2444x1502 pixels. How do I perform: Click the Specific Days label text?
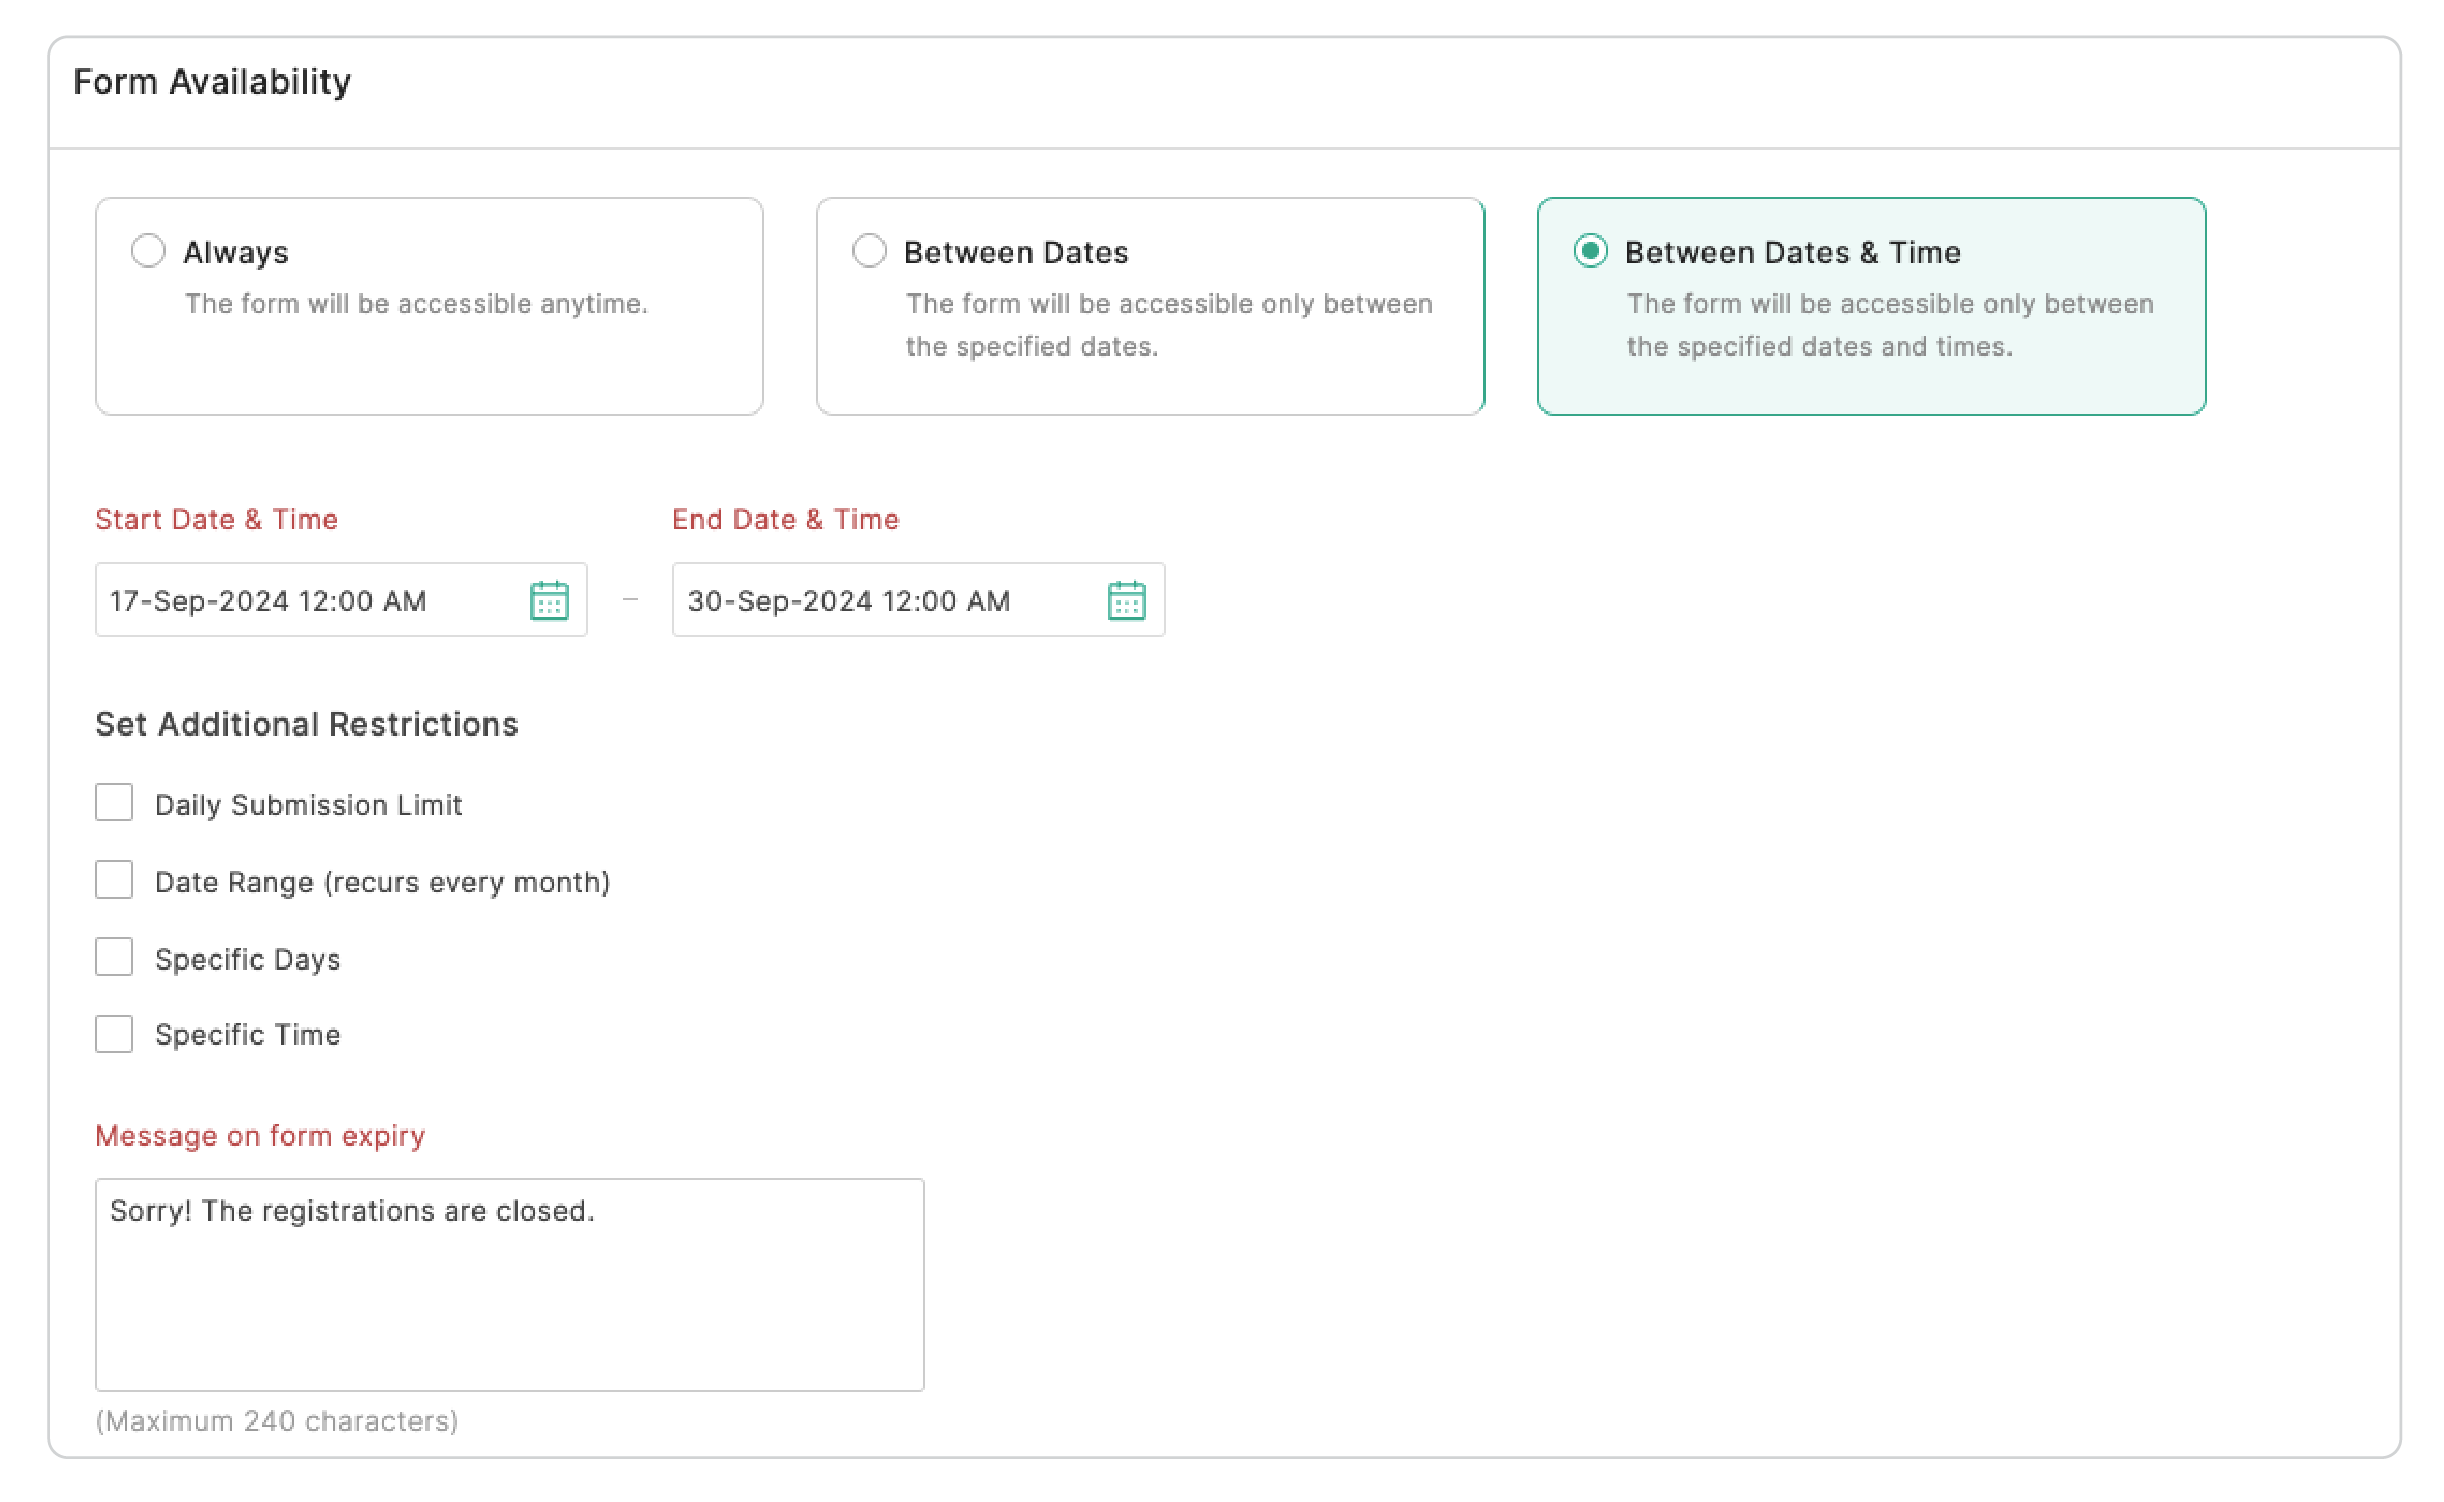pyautogui.click(x=247, y=959)
